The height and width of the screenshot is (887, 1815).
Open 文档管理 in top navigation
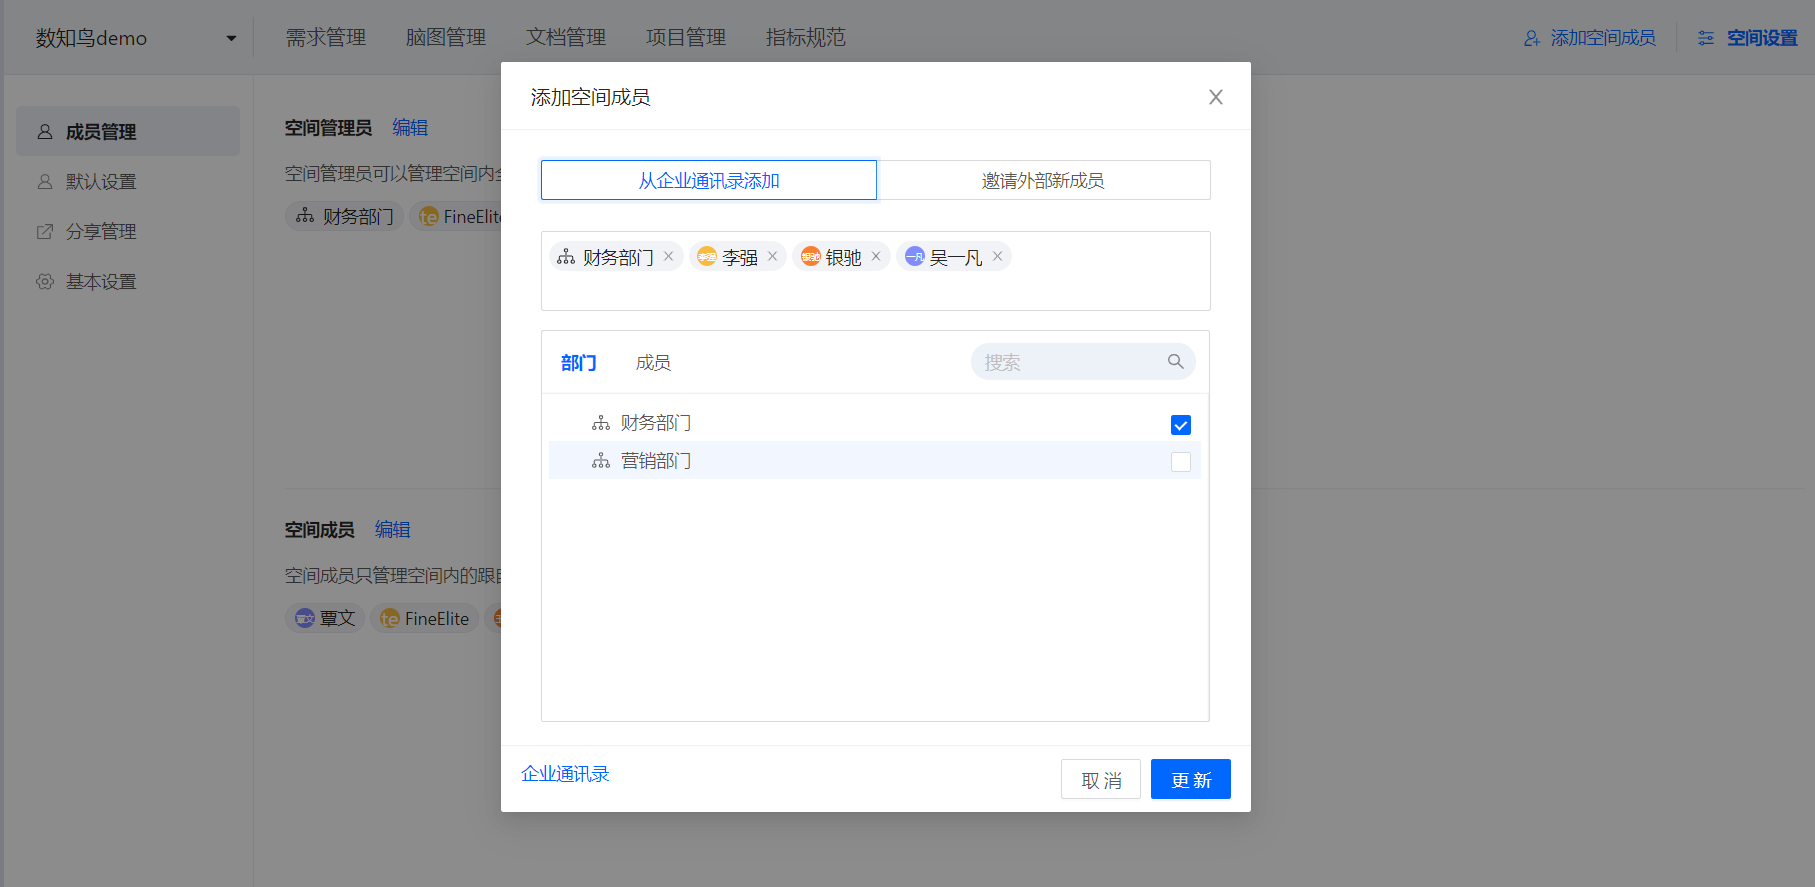point(566,38)
